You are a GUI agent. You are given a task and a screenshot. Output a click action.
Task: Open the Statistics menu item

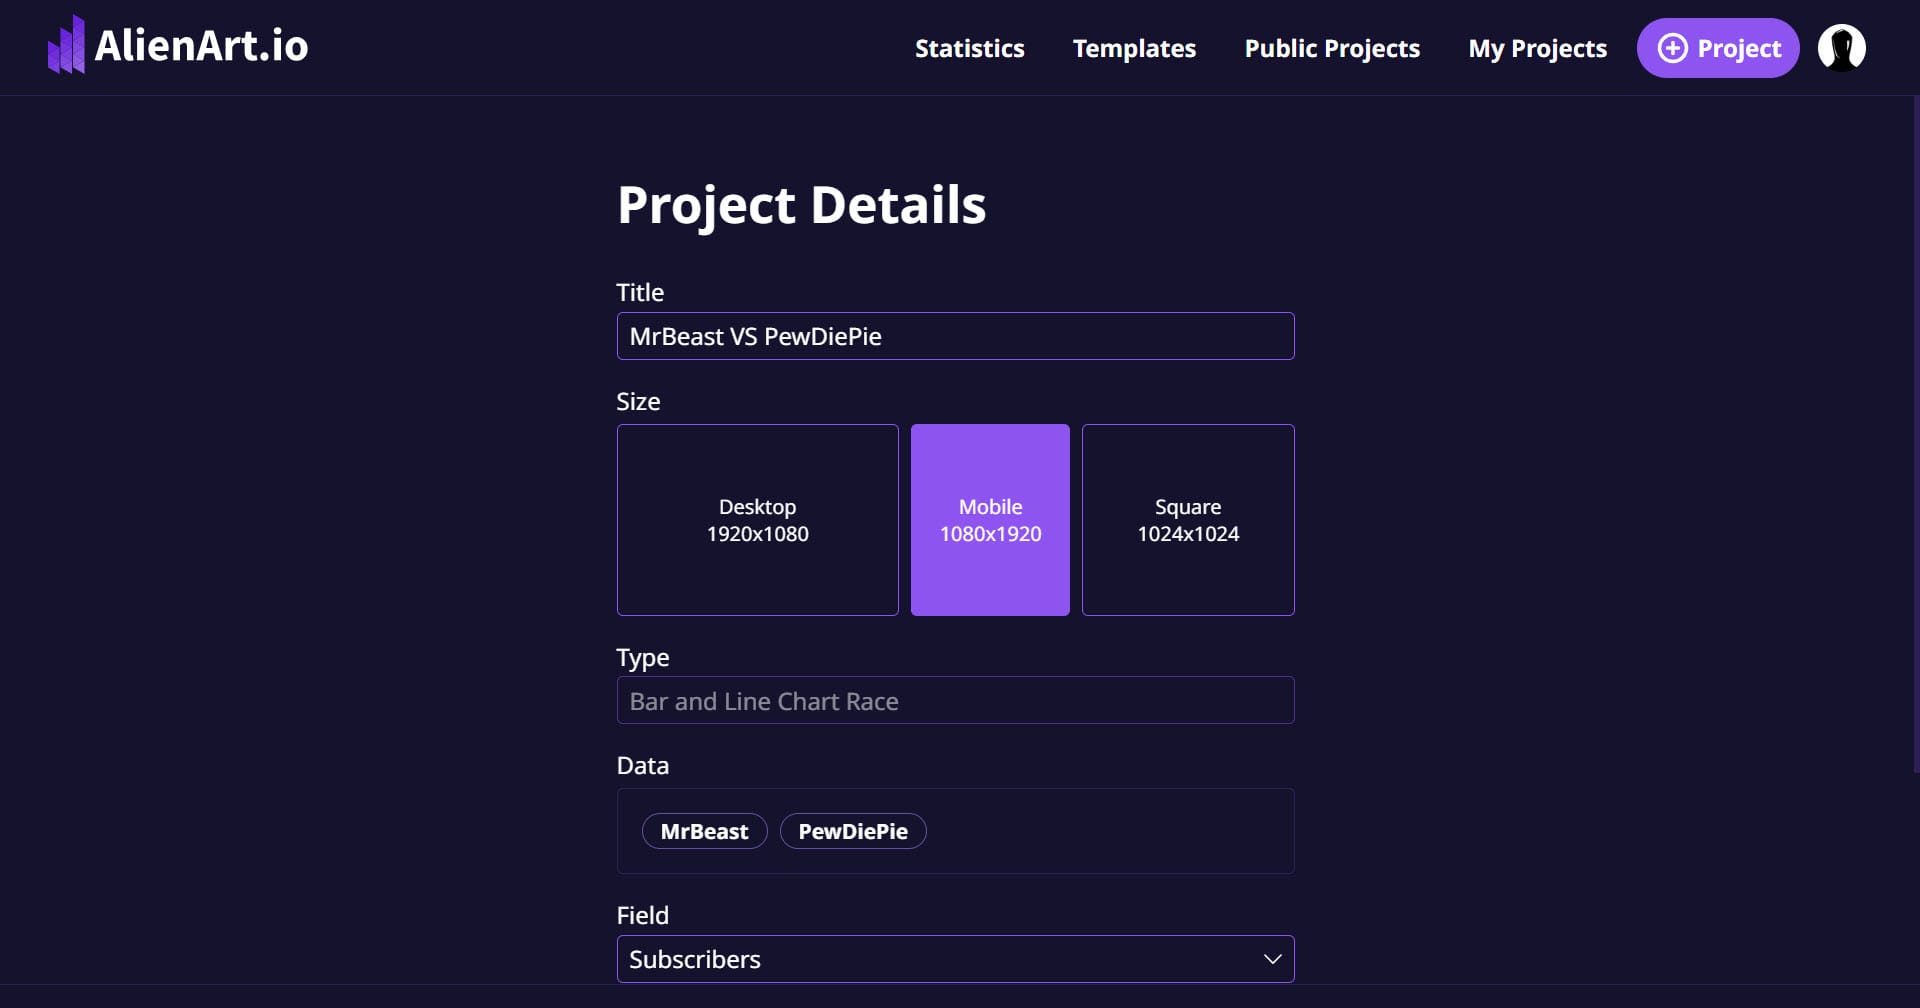tap(969, 48)
